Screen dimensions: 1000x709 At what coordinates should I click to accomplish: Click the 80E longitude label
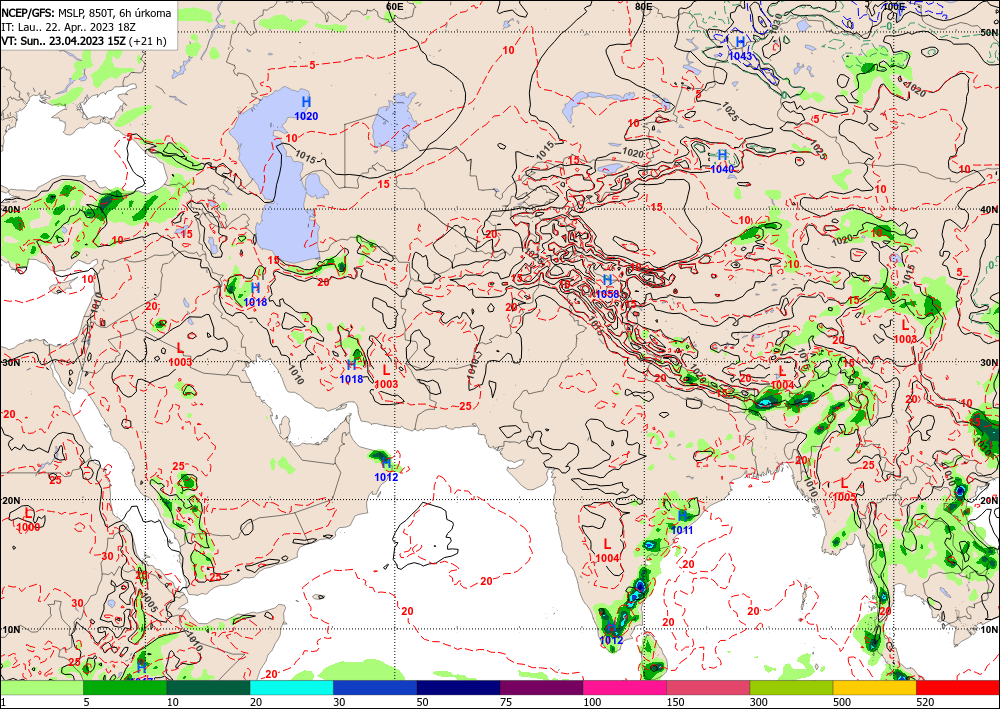[643, 6]
